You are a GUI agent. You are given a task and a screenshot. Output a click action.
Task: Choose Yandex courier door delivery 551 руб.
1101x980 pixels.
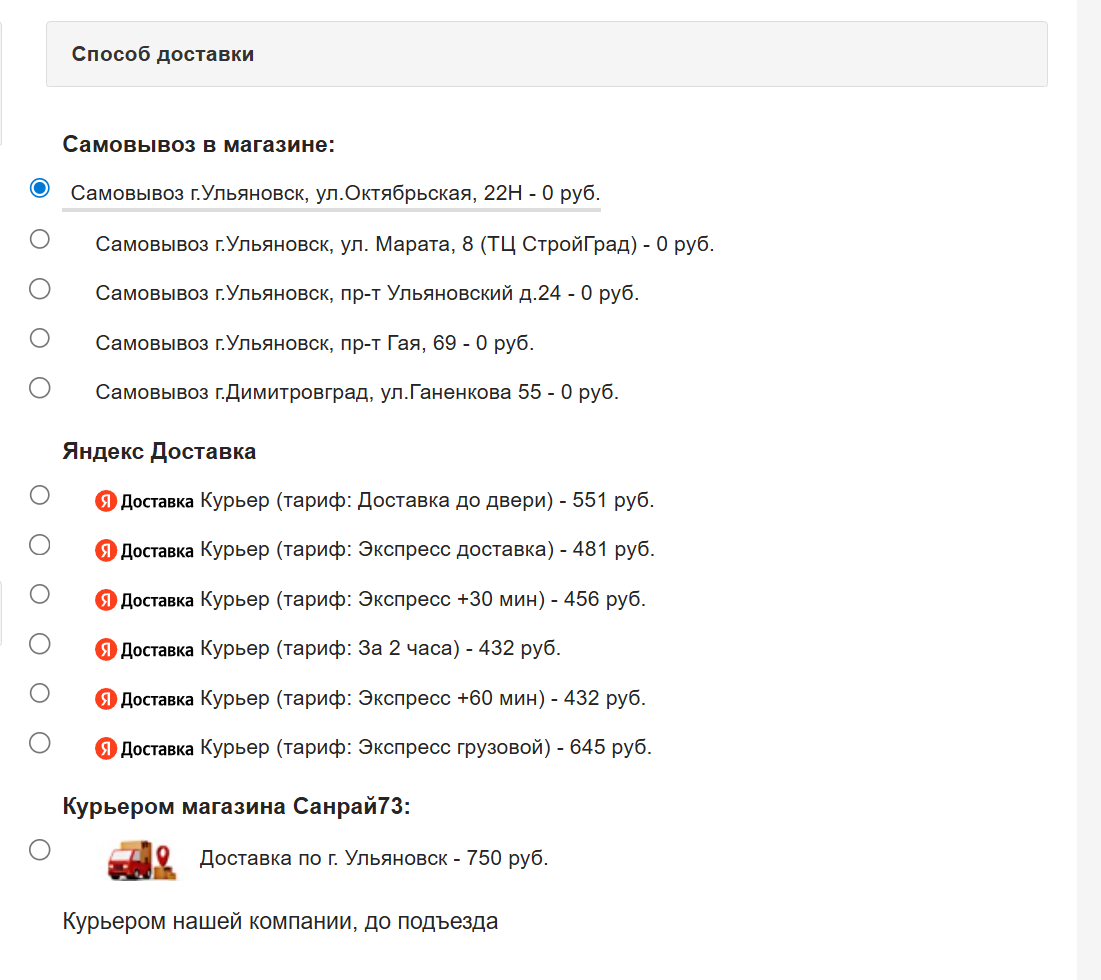(40, 495)
